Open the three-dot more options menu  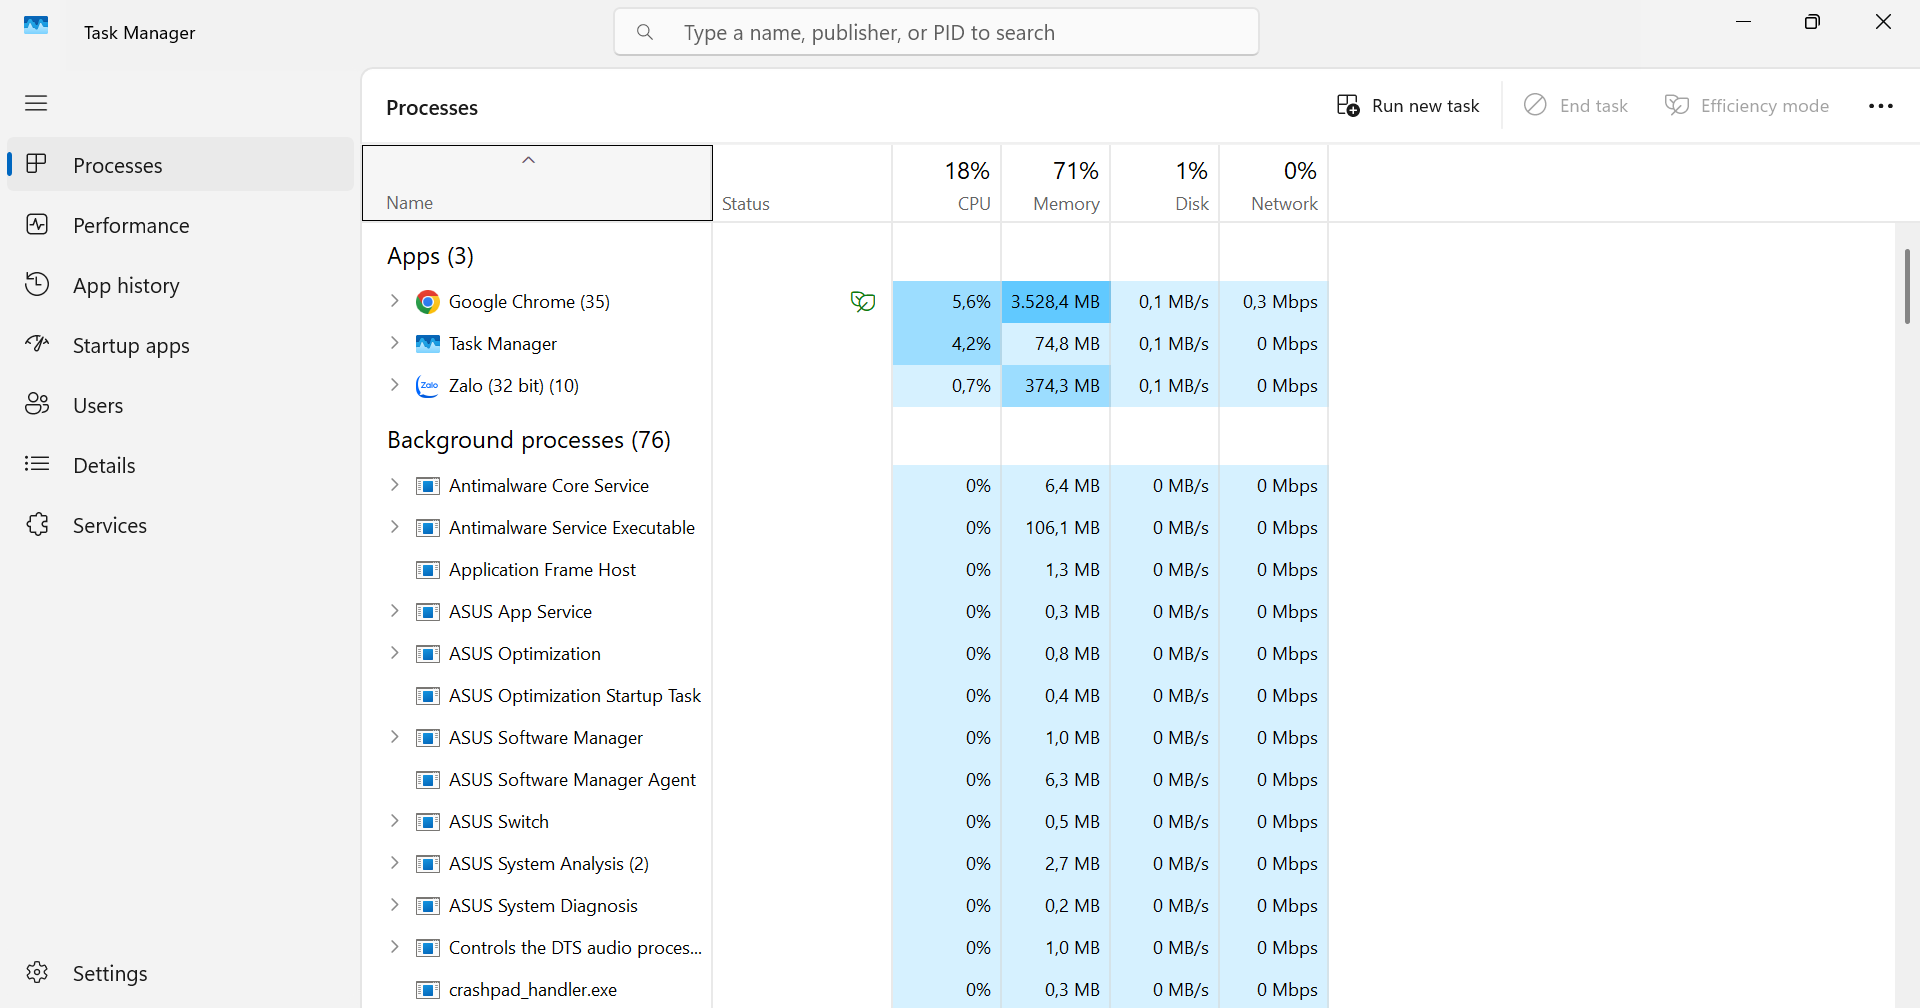coord(1881,106)
